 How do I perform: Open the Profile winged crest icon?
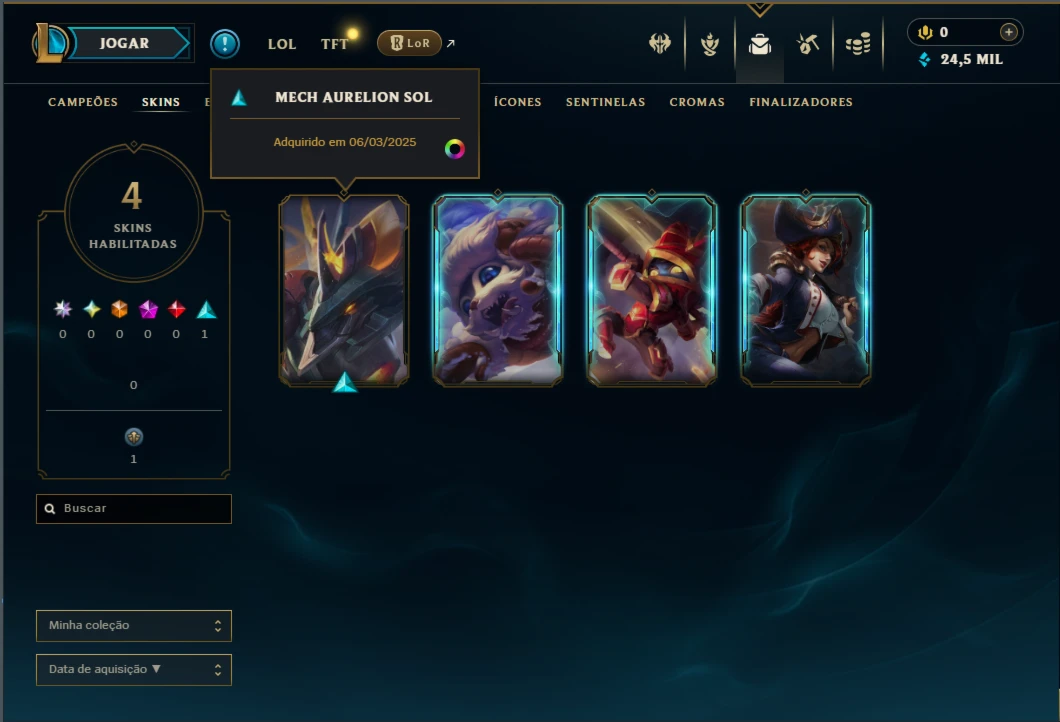point(710,45)
